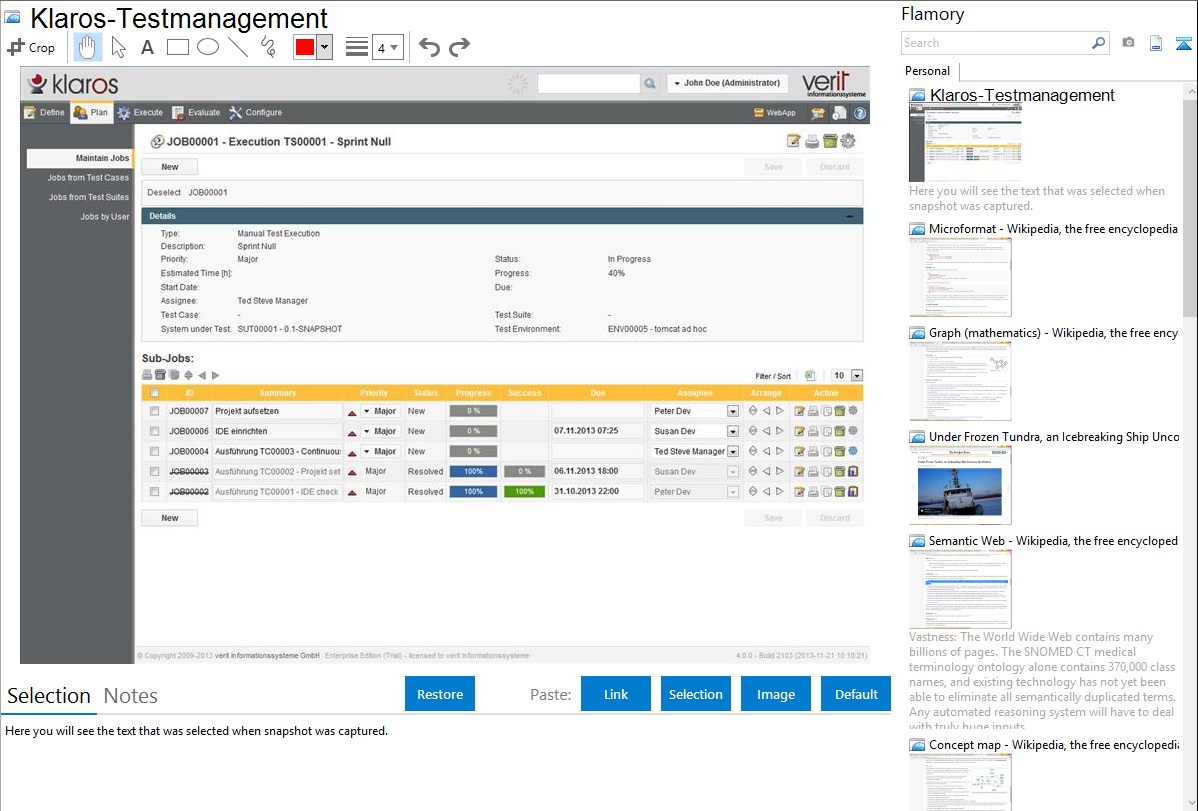The height and width of the screenshot is (811, 1198).
Task: Select the Crop tool
Action: (31, 47)
